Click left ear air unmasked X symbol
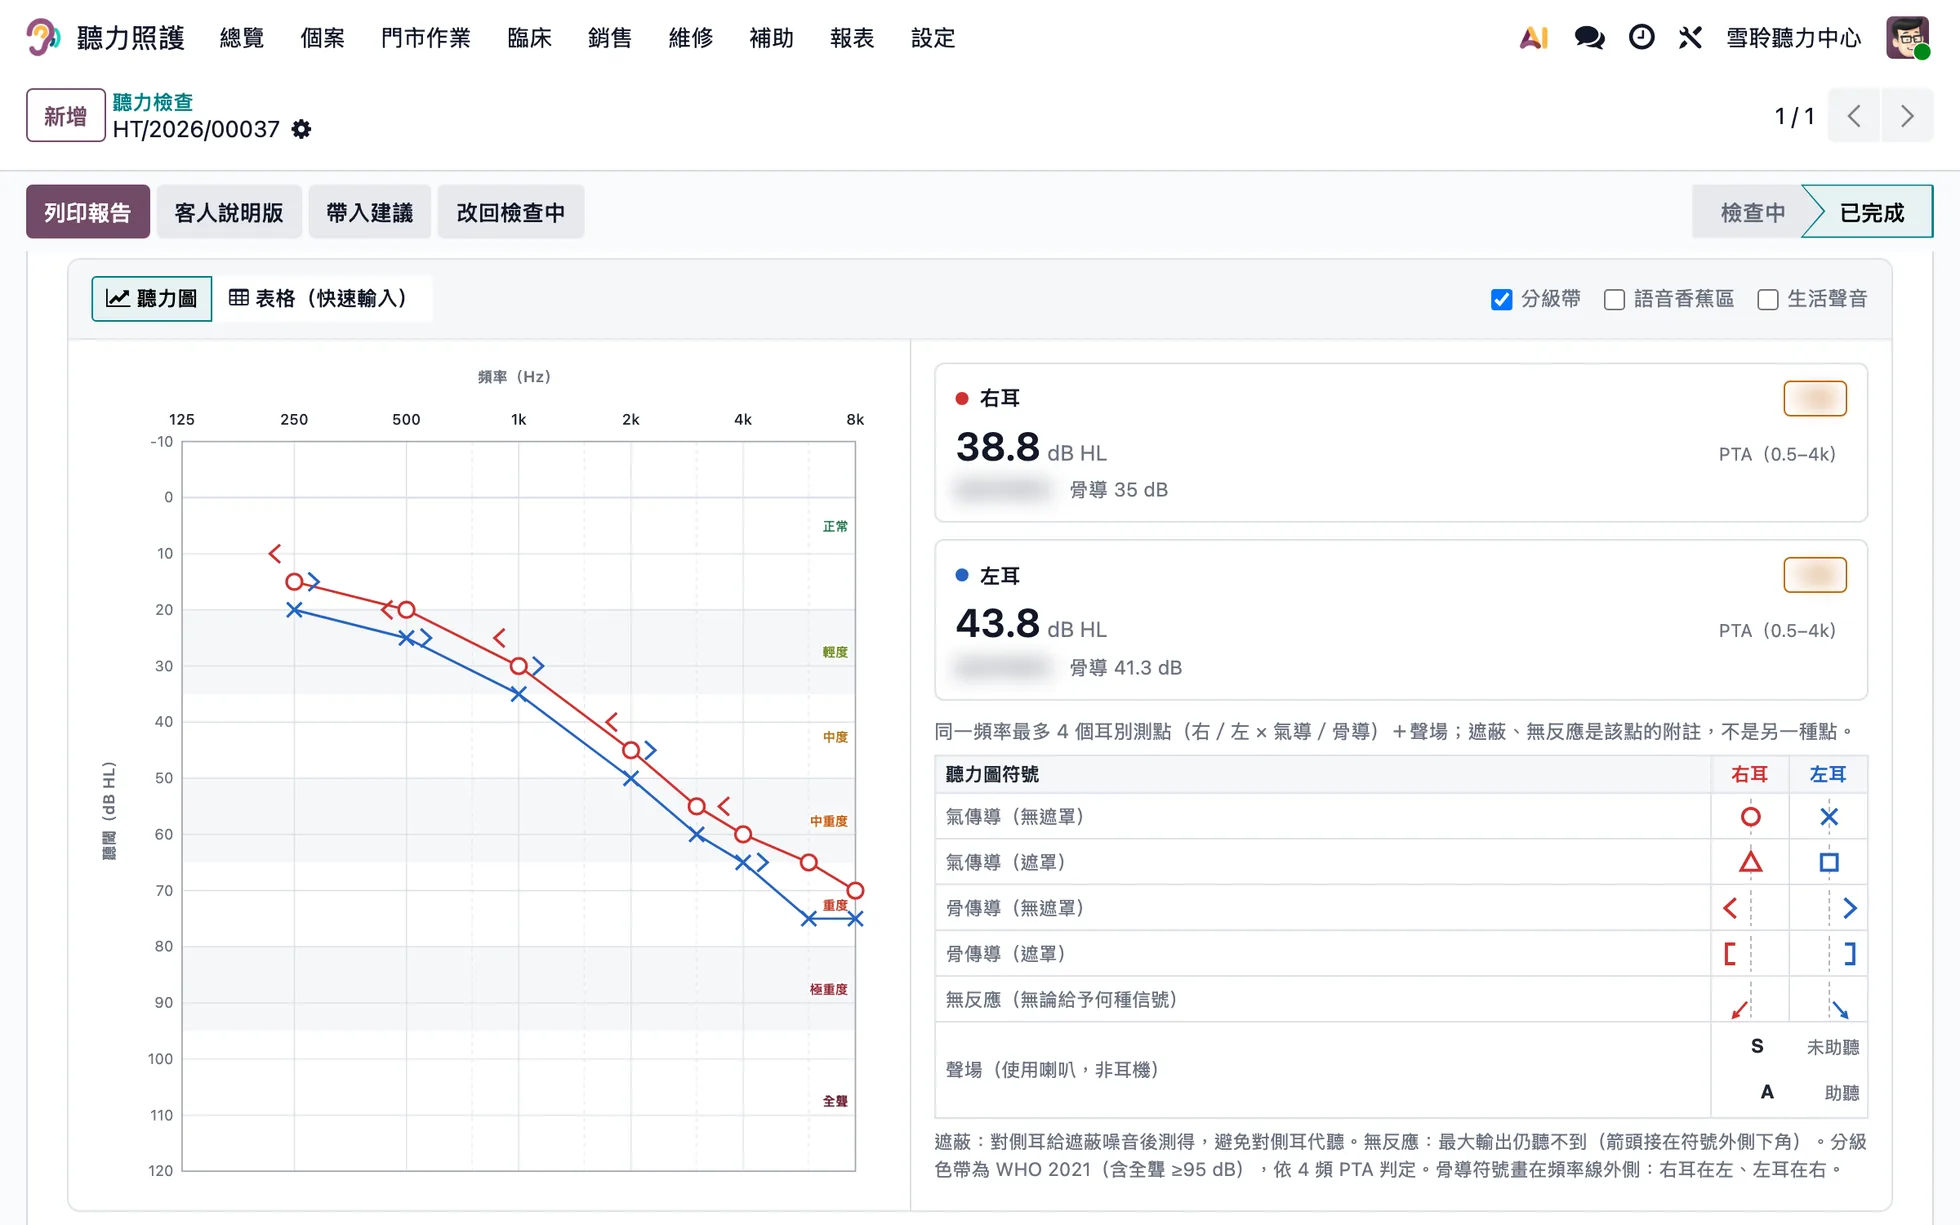This screenshot has width=1960, height=1225. tap(1829, 817)
